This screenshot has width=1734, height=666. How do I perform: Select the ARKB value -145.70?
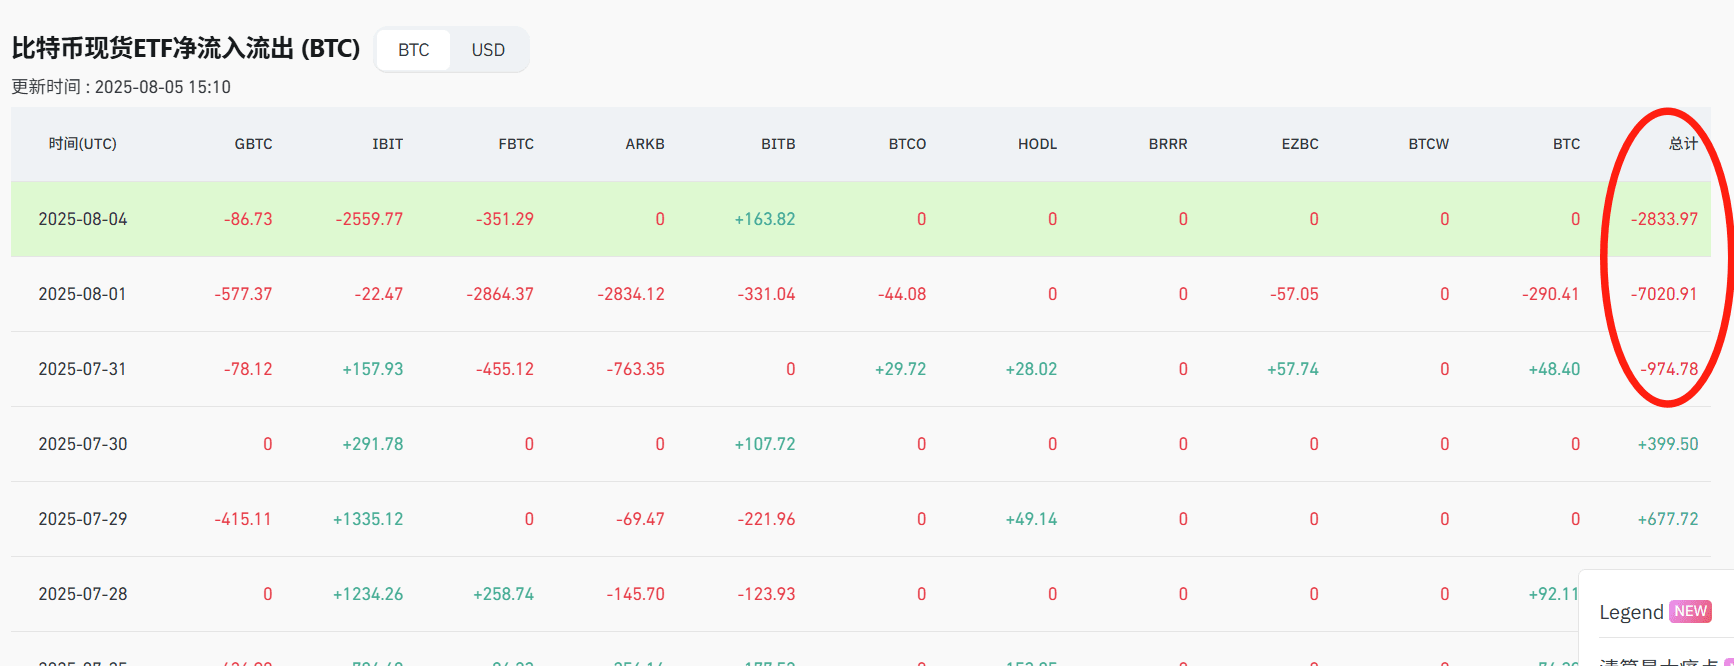pos(636,594)
